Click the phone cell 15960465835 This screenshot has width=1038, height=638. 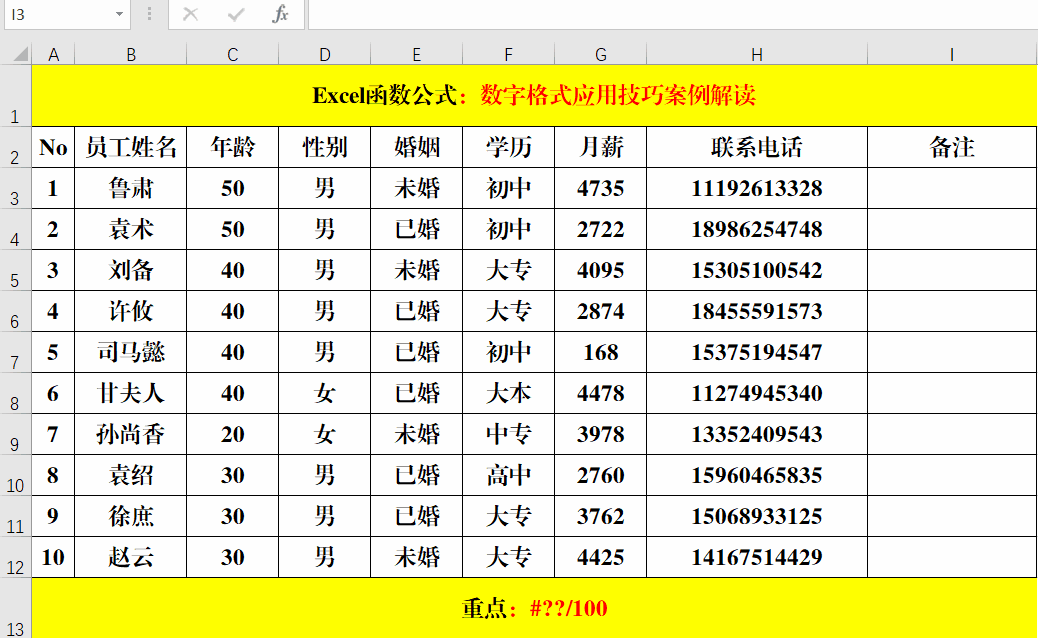tap(757, 476)
